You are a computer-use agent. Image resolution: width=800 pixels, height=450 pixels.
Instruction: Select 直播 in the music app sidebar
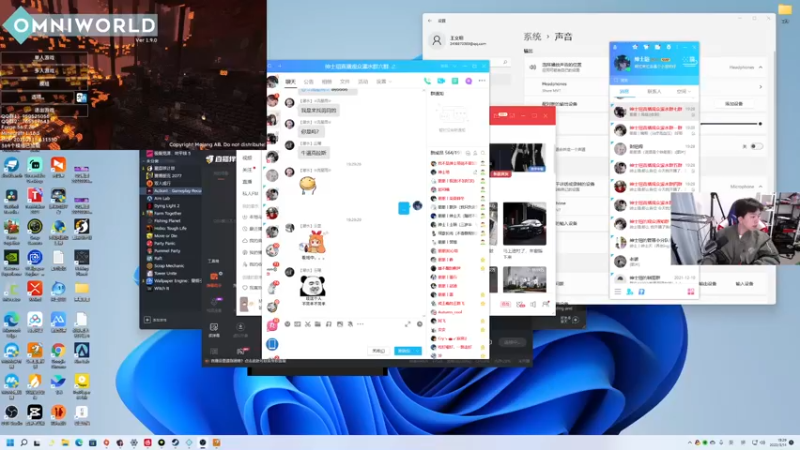[x=247, y=182]
